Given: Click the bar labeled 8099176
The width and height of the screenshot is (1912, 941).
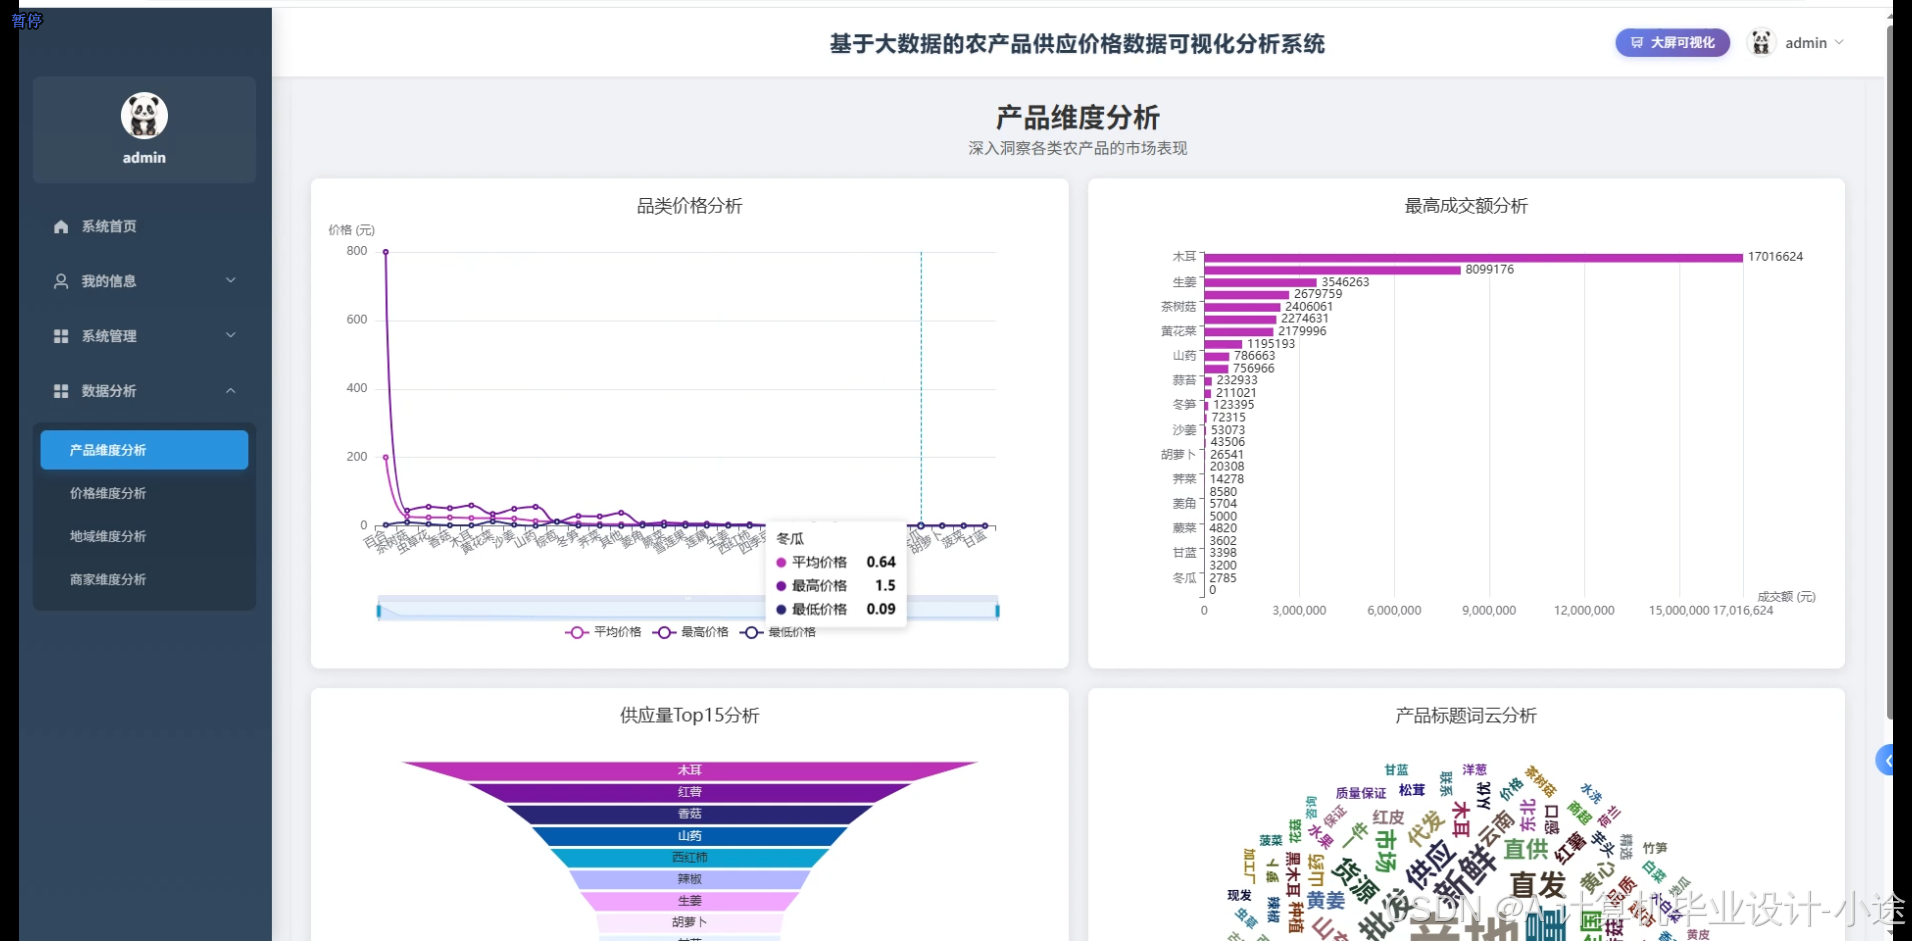Looking at the screenshot, I should click(1332, 270).
